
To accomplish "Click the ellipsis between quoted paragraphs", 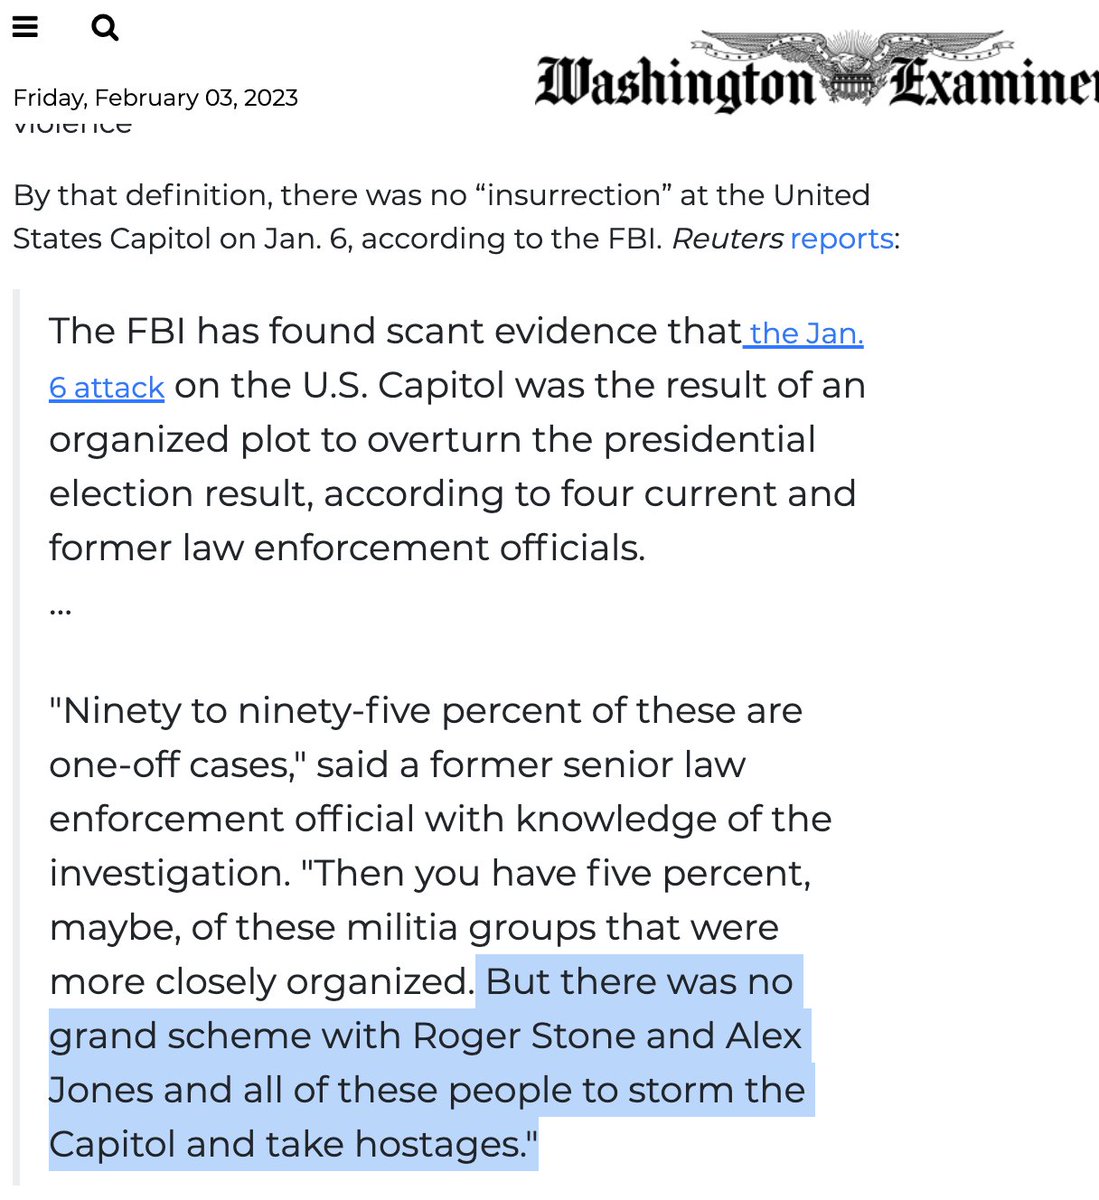I will click(x=60, y=606).
